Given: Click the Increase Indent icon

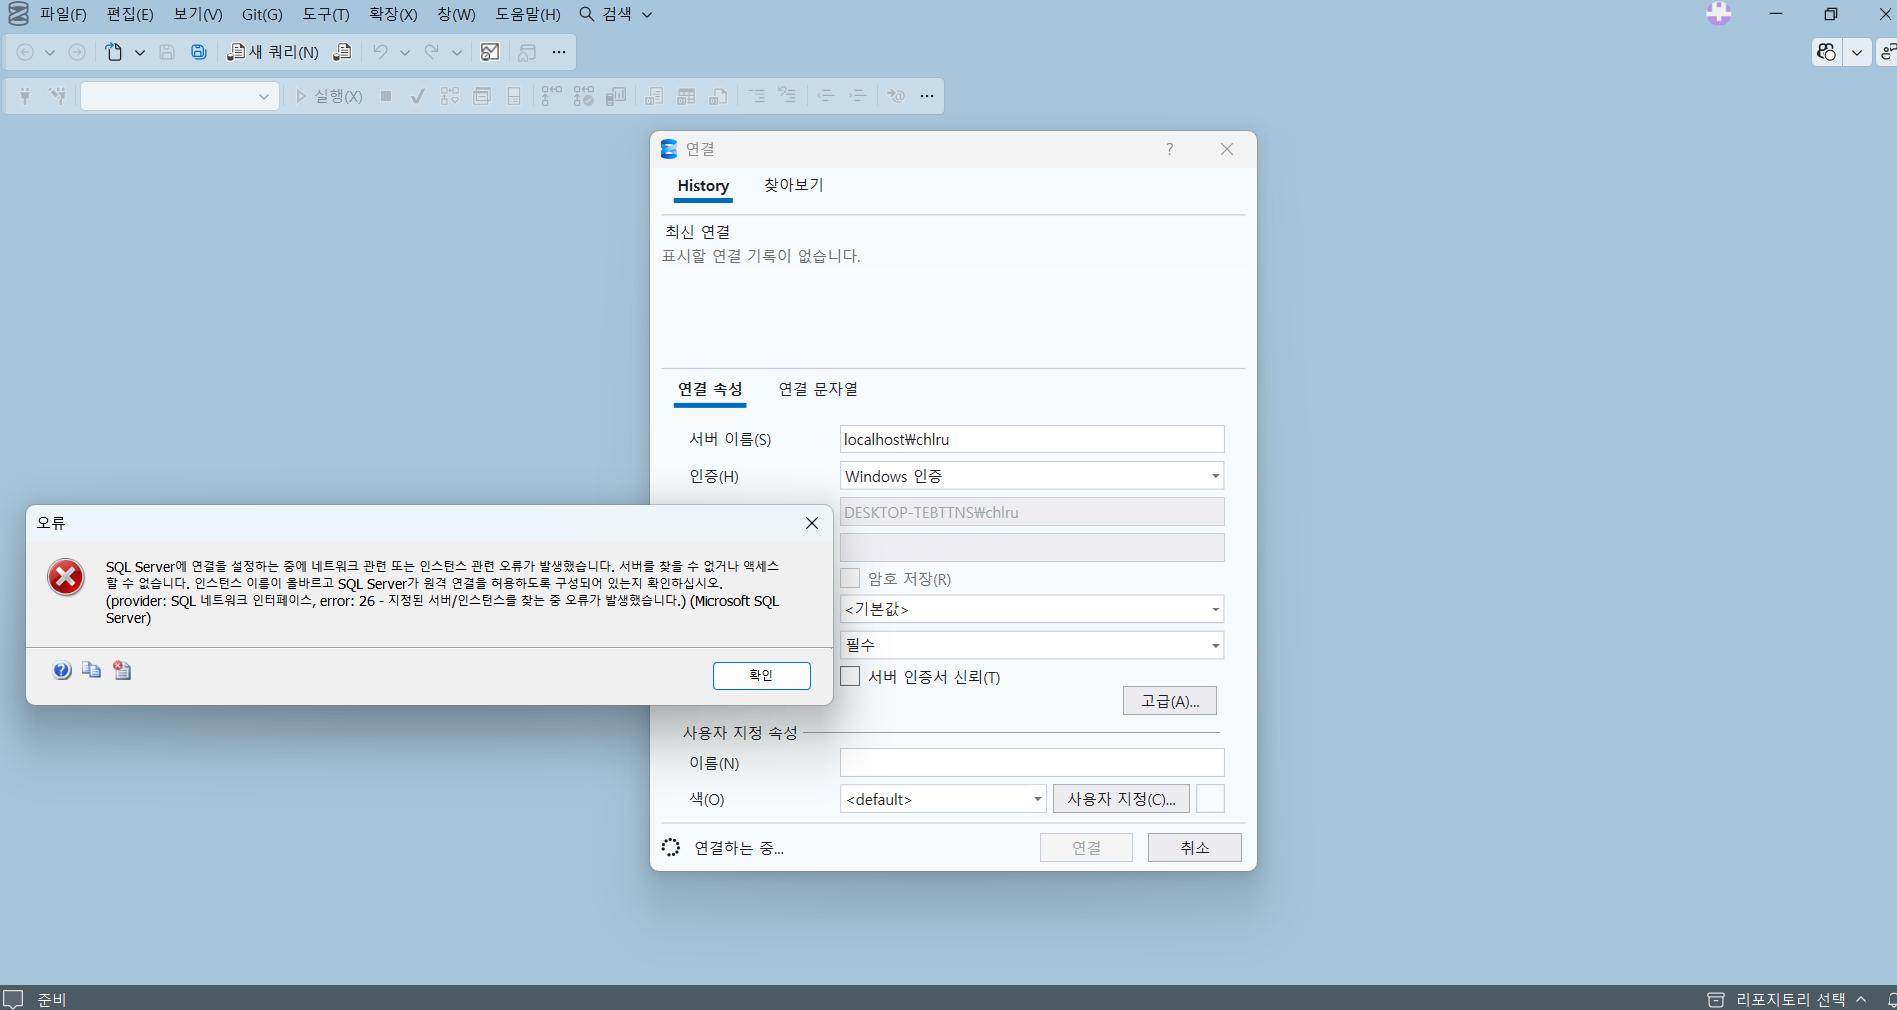Looking at the screenshot, I should click(858, 96).
